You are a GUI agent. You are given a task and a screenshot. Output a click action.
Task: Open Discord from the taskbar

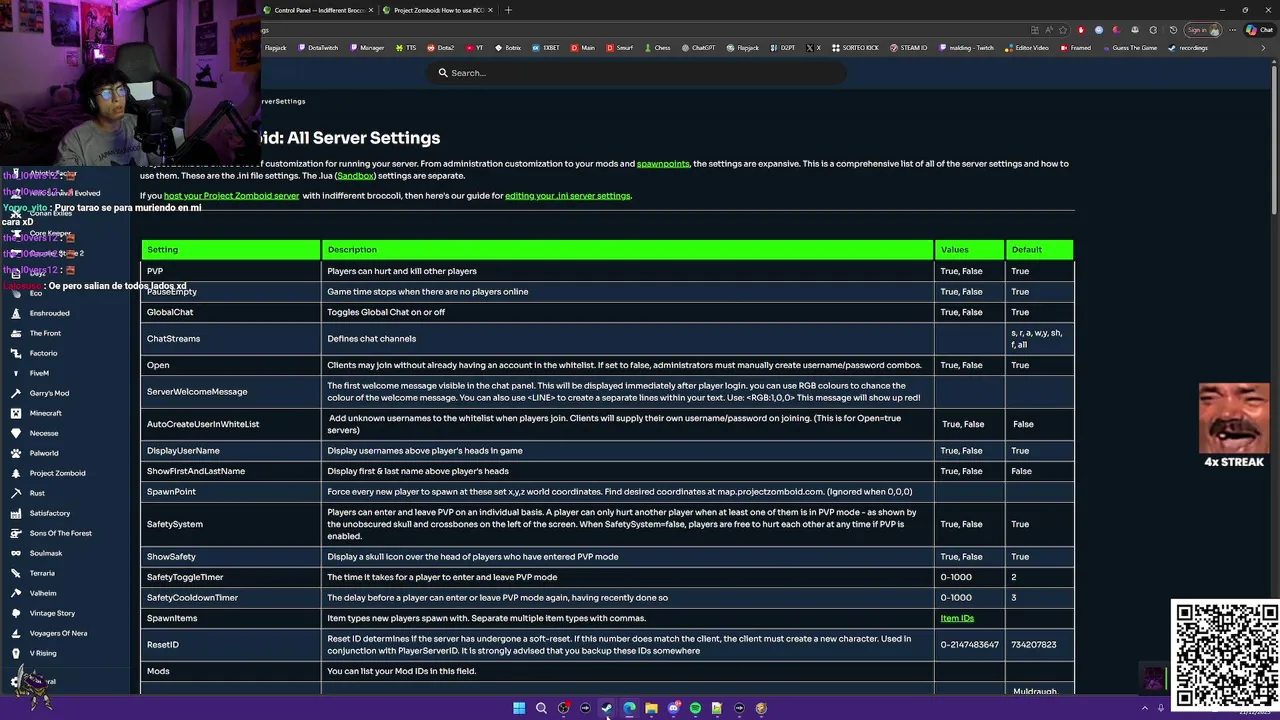(673, 708)
